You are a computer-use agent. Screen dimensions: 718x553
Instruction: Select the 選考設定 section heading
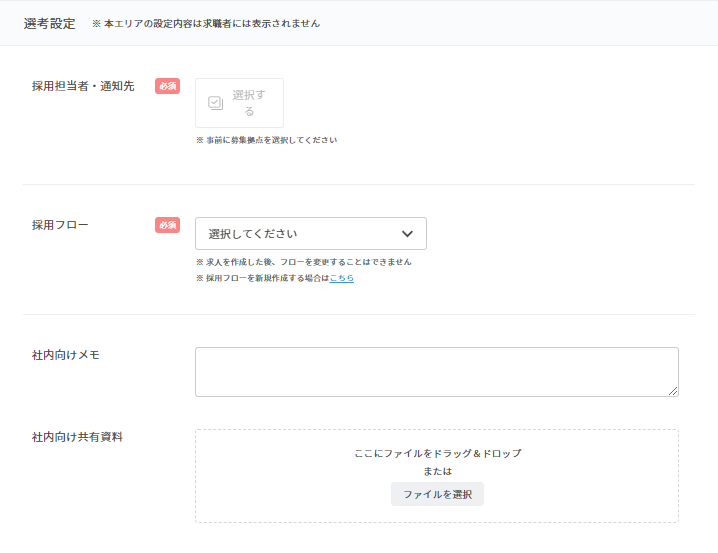pyautogui.click(x=49, y=23)
